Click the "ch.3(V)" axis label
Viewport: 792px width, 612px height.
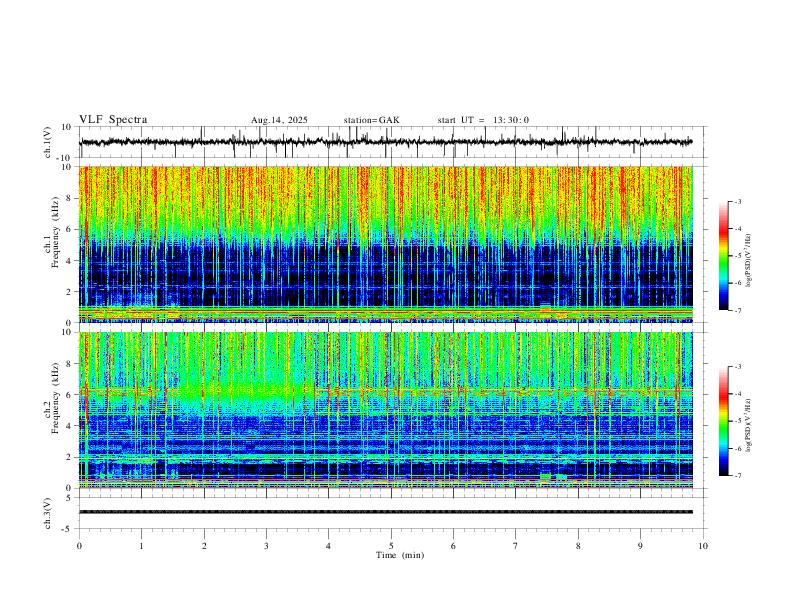[48, 514]
